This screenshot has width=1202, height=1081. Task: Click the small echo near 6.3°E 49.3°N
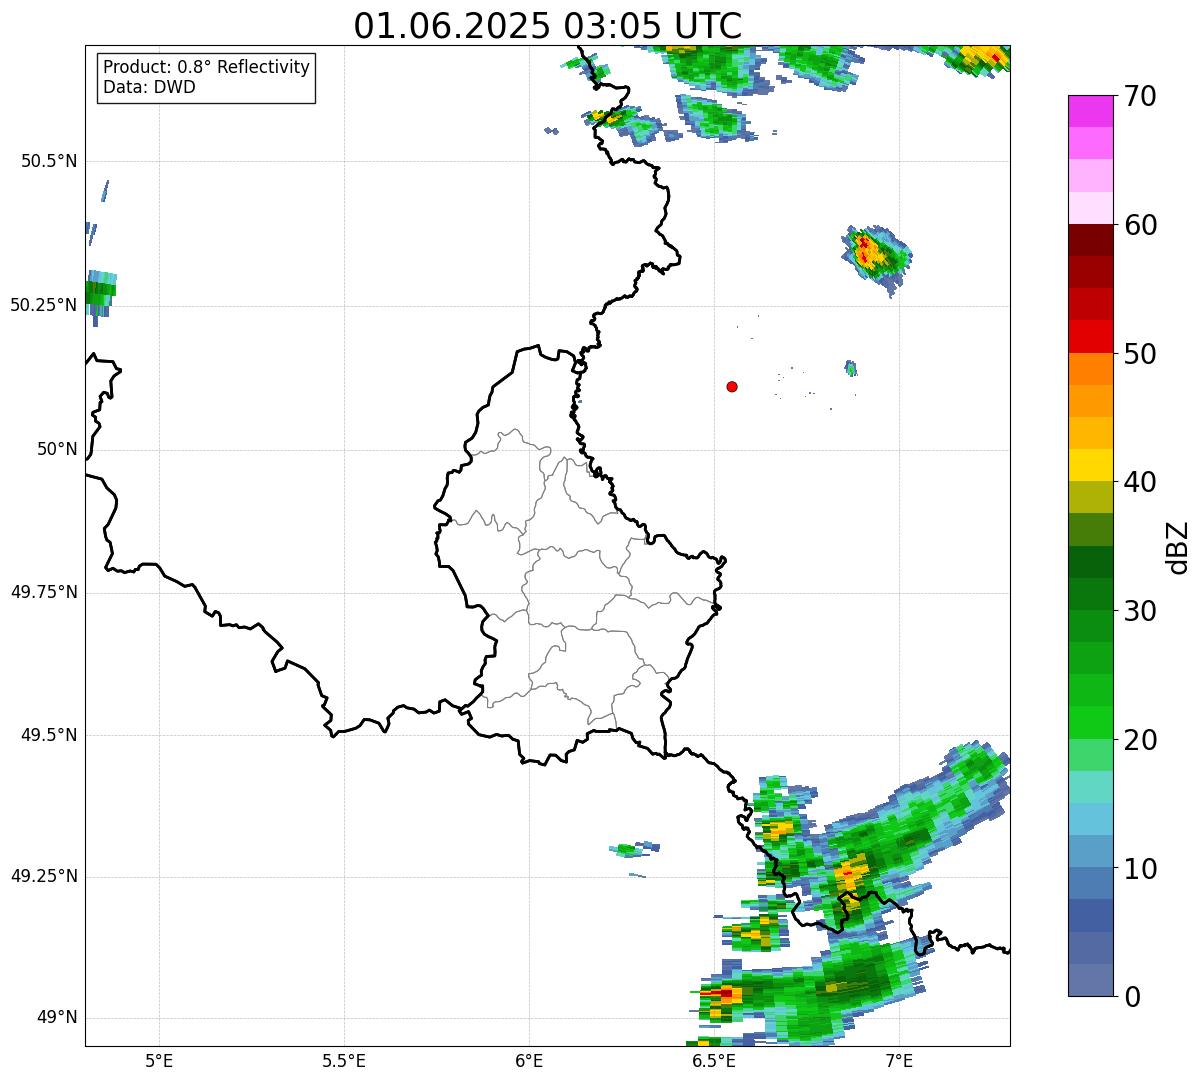(634, 849)
